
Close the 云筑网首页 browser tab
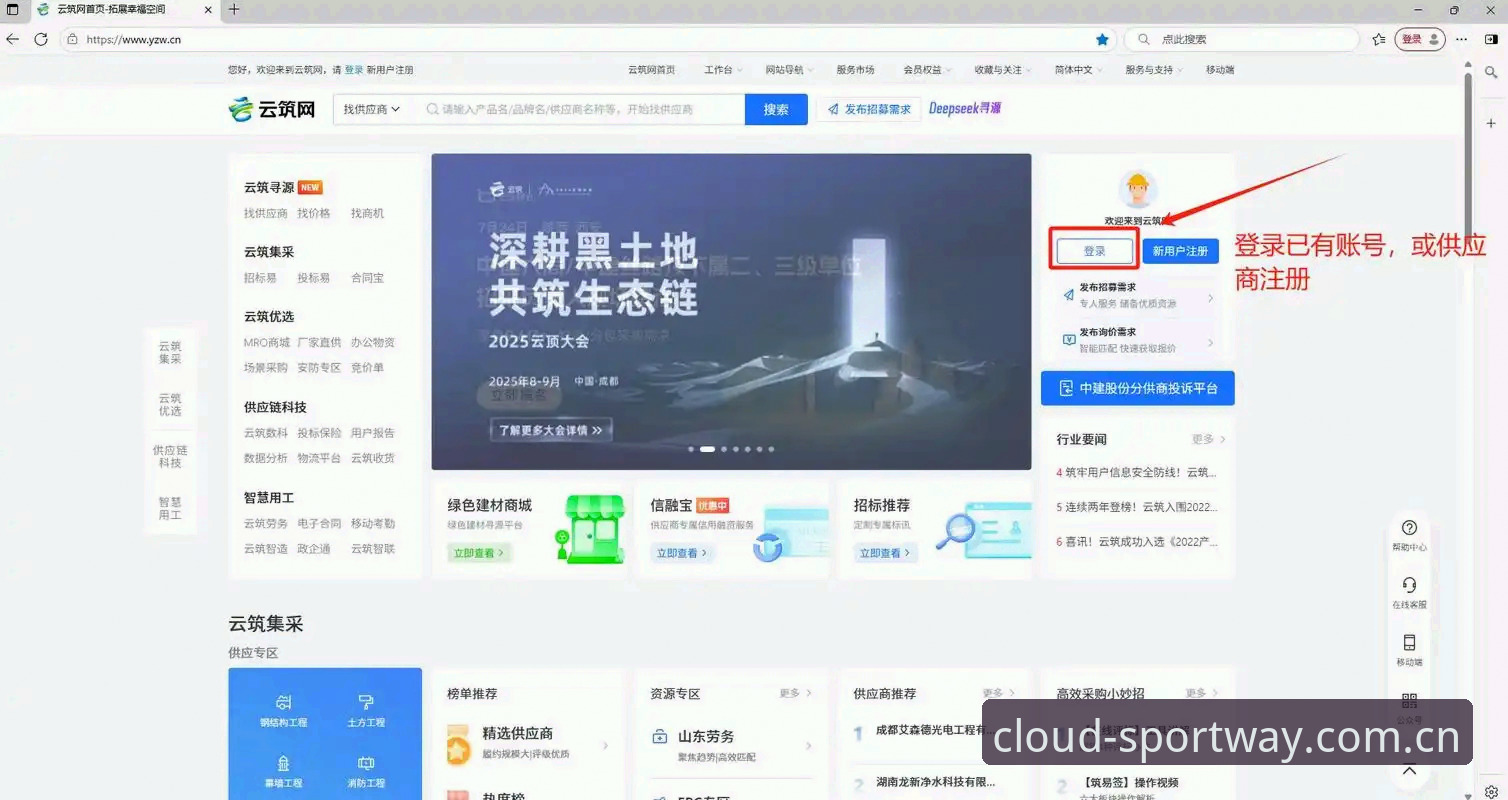point(207,10)
